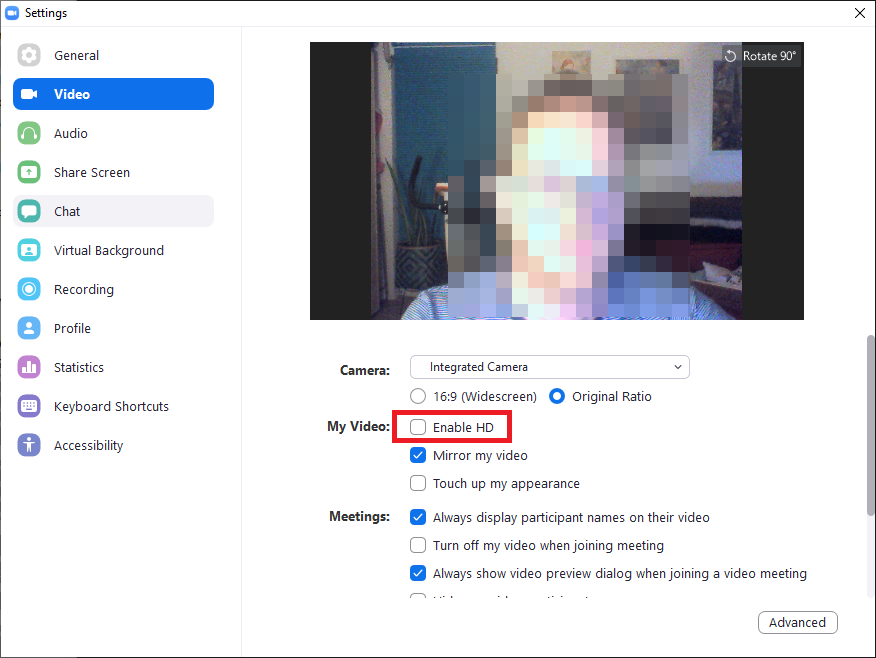Click the Chat bubble icon
876x658 pixels.
pos(29,211)
